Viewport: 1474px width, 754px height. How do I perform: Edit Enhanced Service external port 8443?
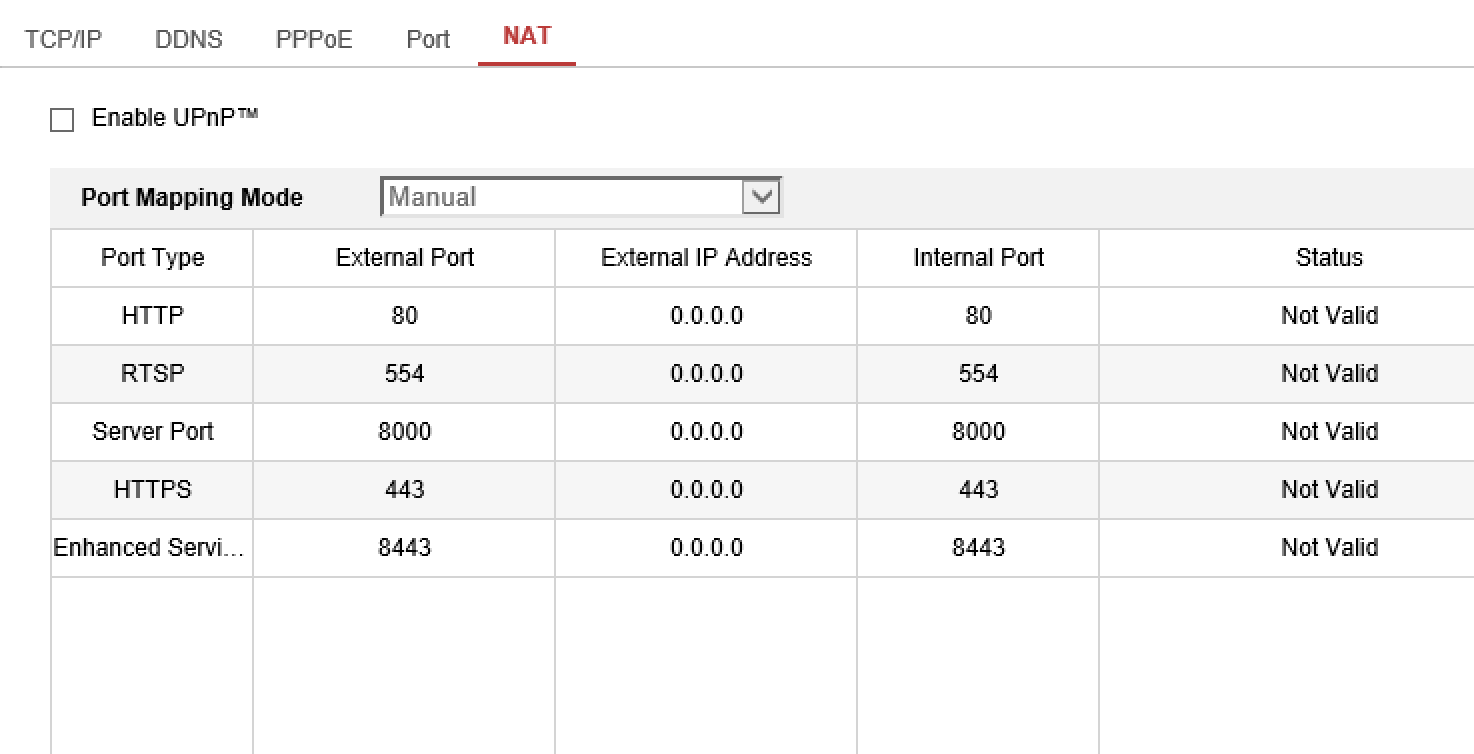[404, 548]
